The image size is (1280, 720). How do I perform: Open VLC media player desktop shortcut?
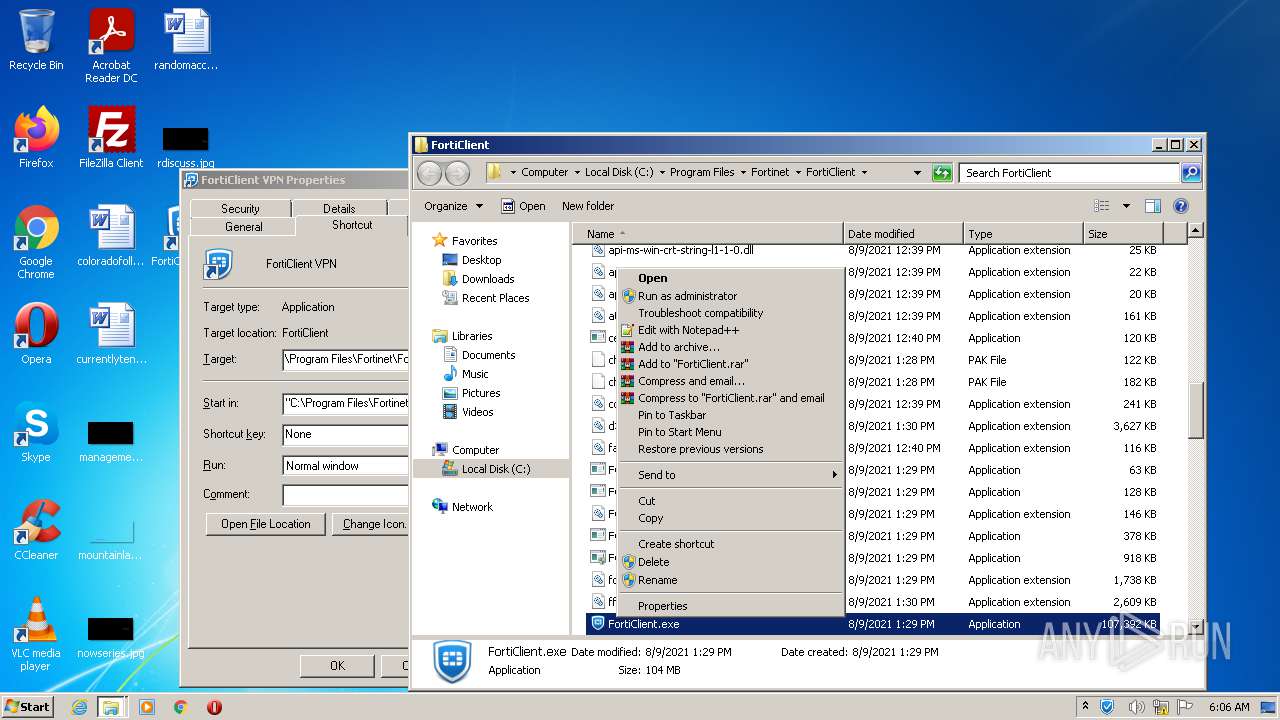click(36, 634)
